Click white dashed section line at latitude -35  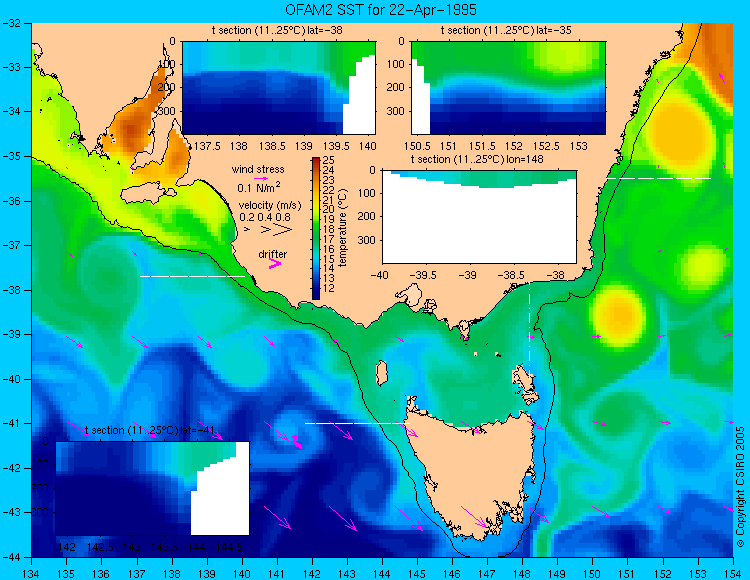659,178
